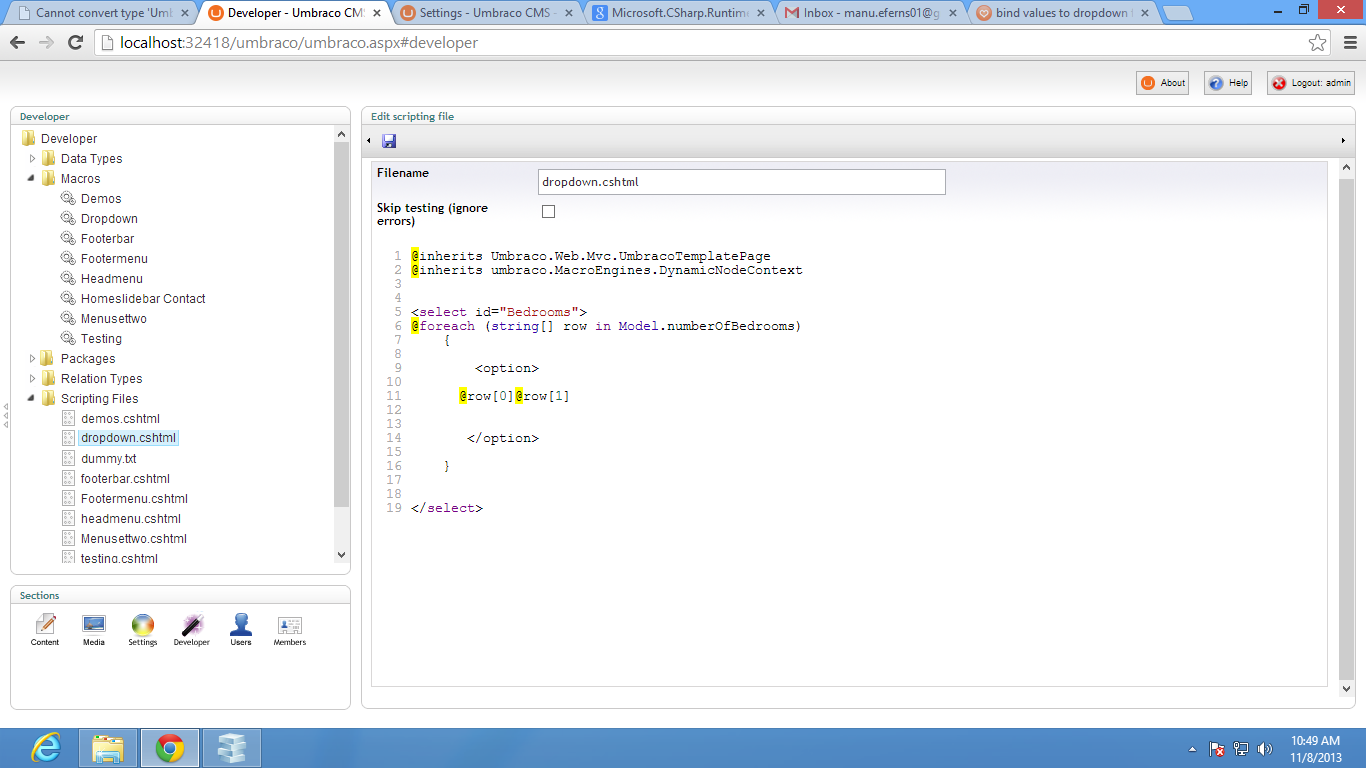Open the Settings section icon

[143, 630]
